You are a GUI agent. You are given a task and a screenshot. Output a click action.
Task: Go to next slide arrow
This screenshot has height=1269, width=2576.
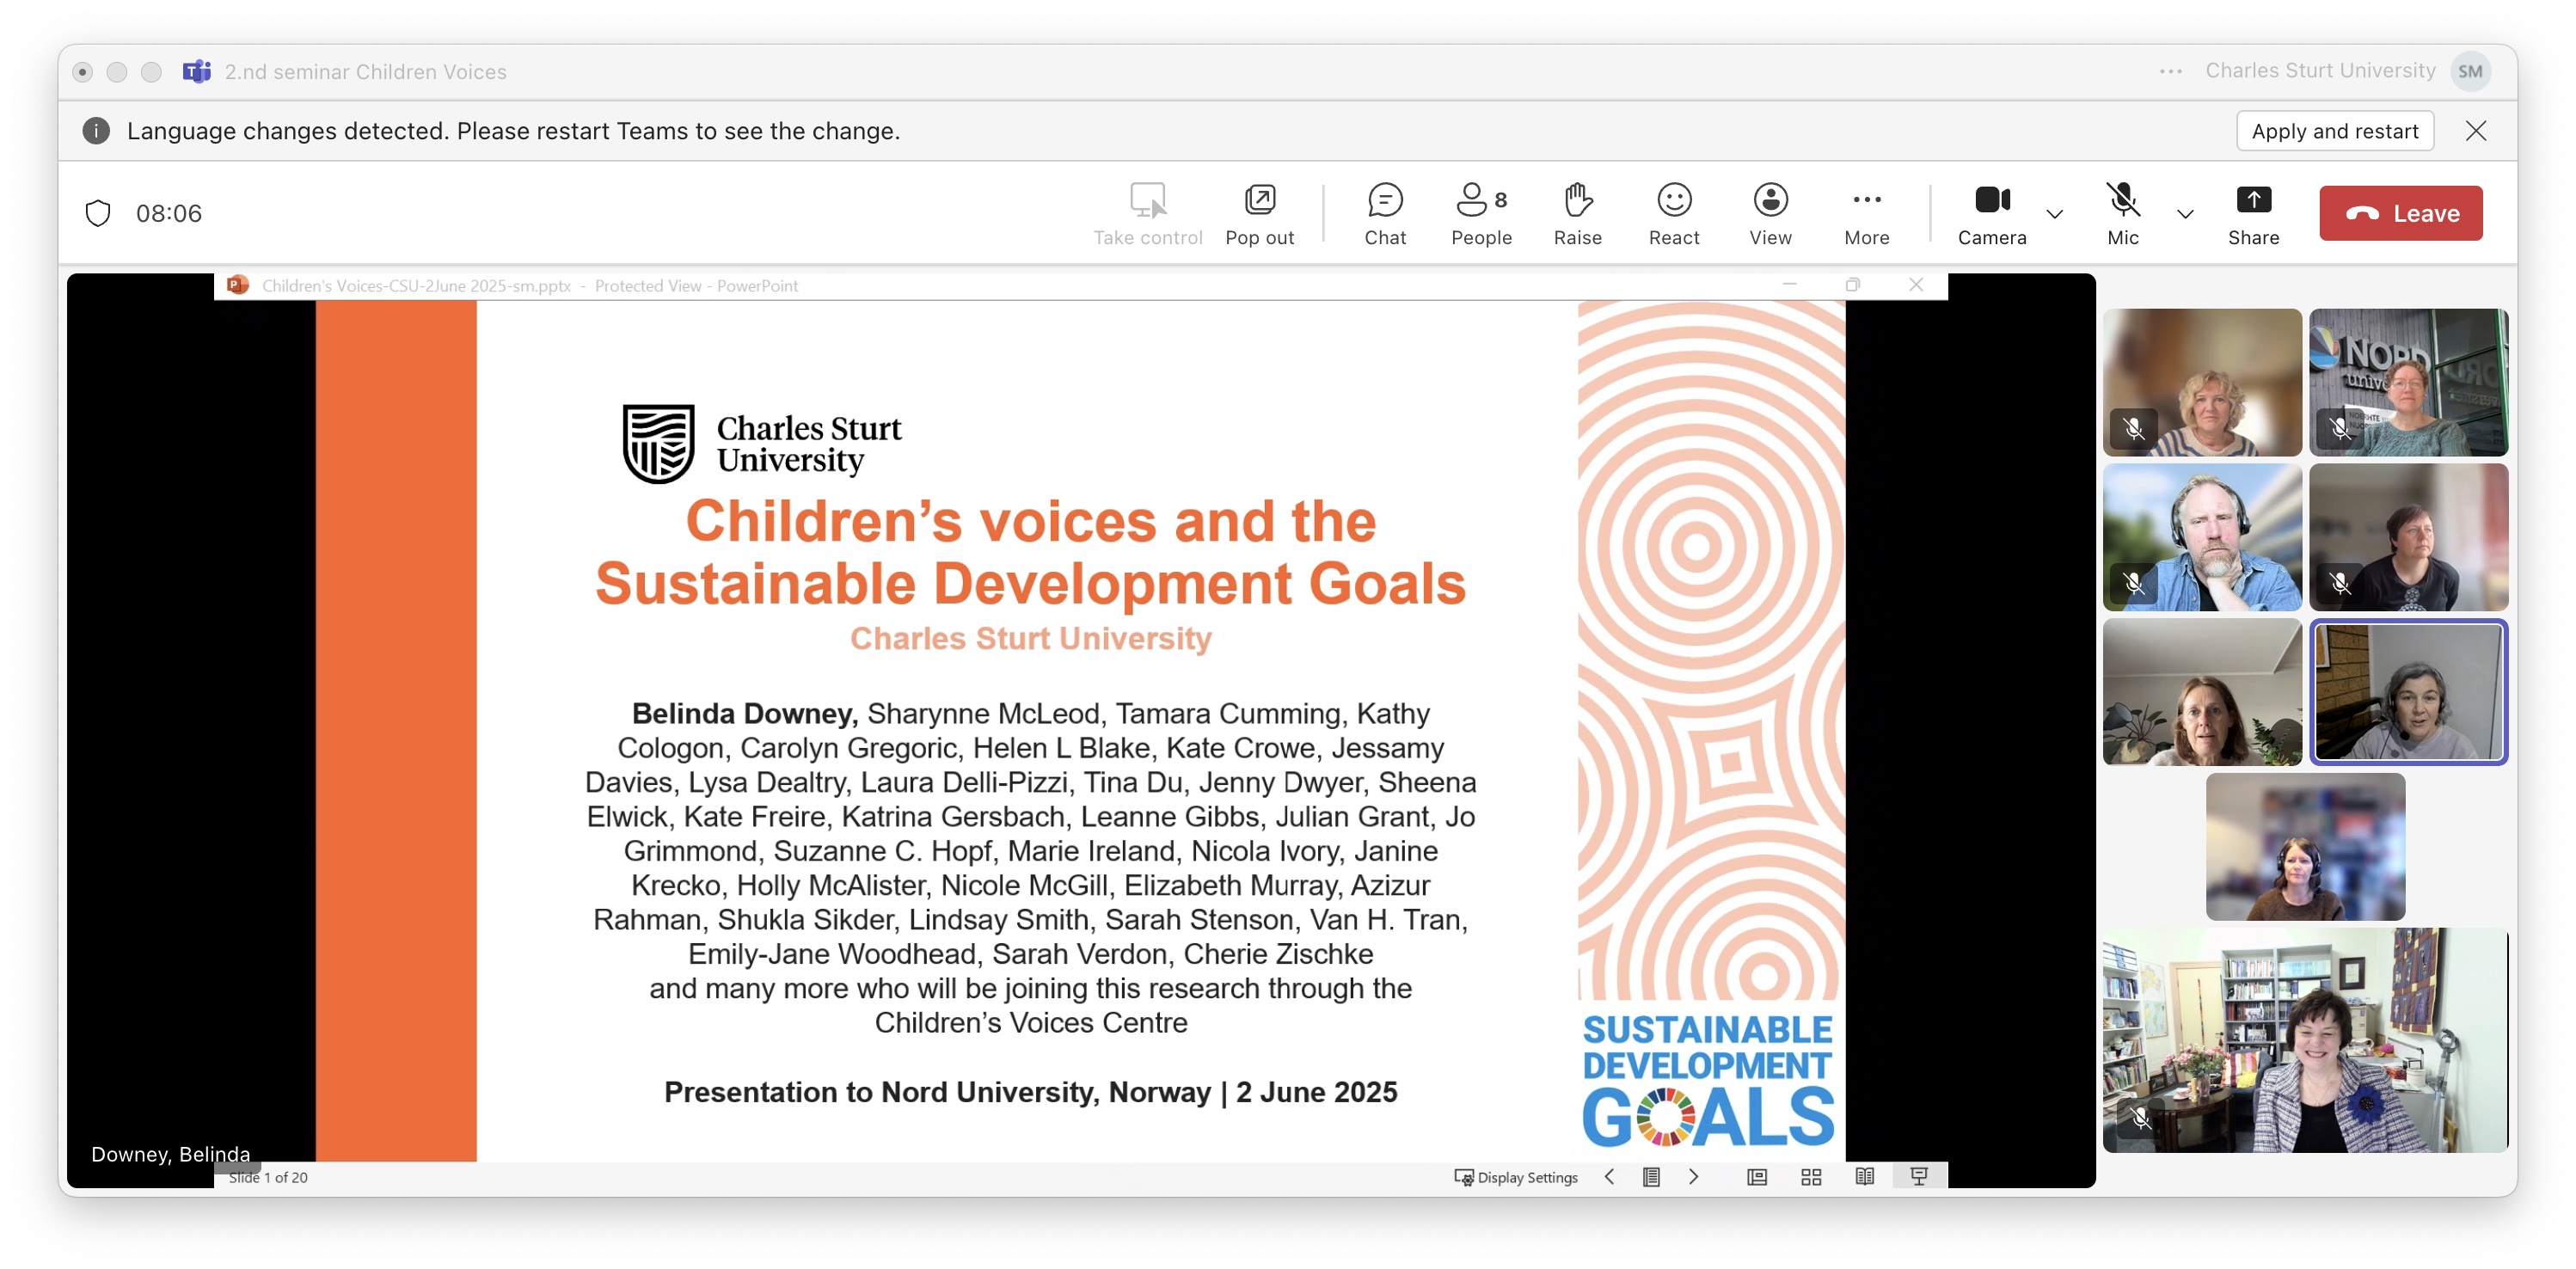tap(1693, 1177)
